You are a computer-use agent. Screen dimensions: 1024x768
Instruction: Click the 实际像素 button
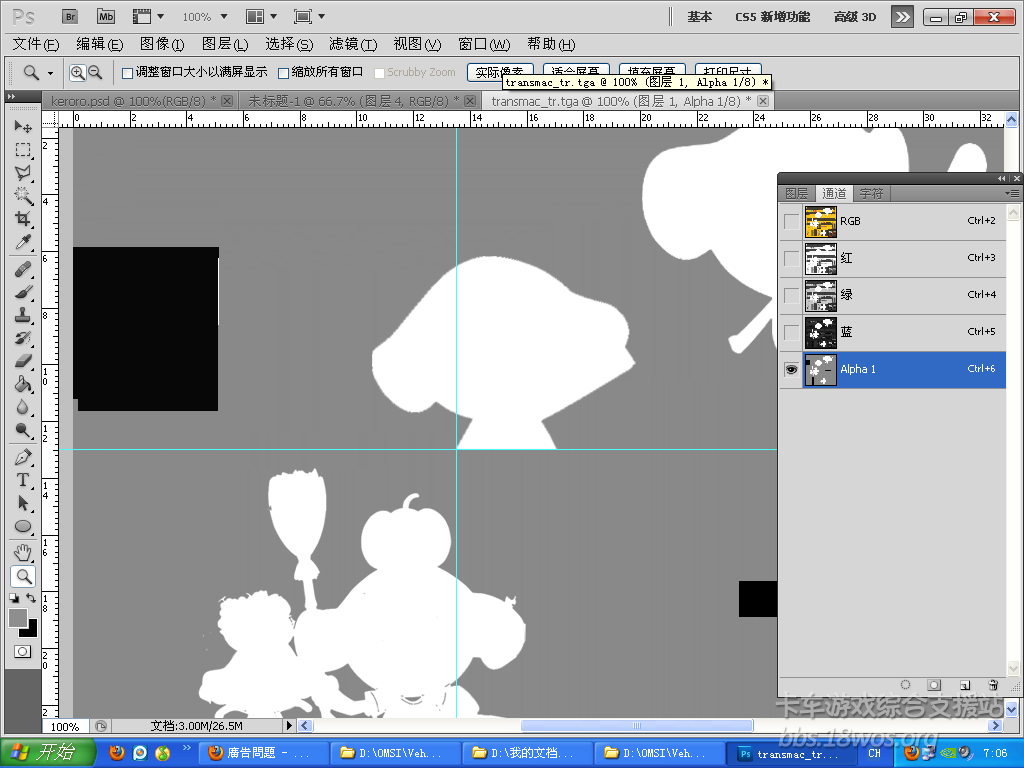500,72
